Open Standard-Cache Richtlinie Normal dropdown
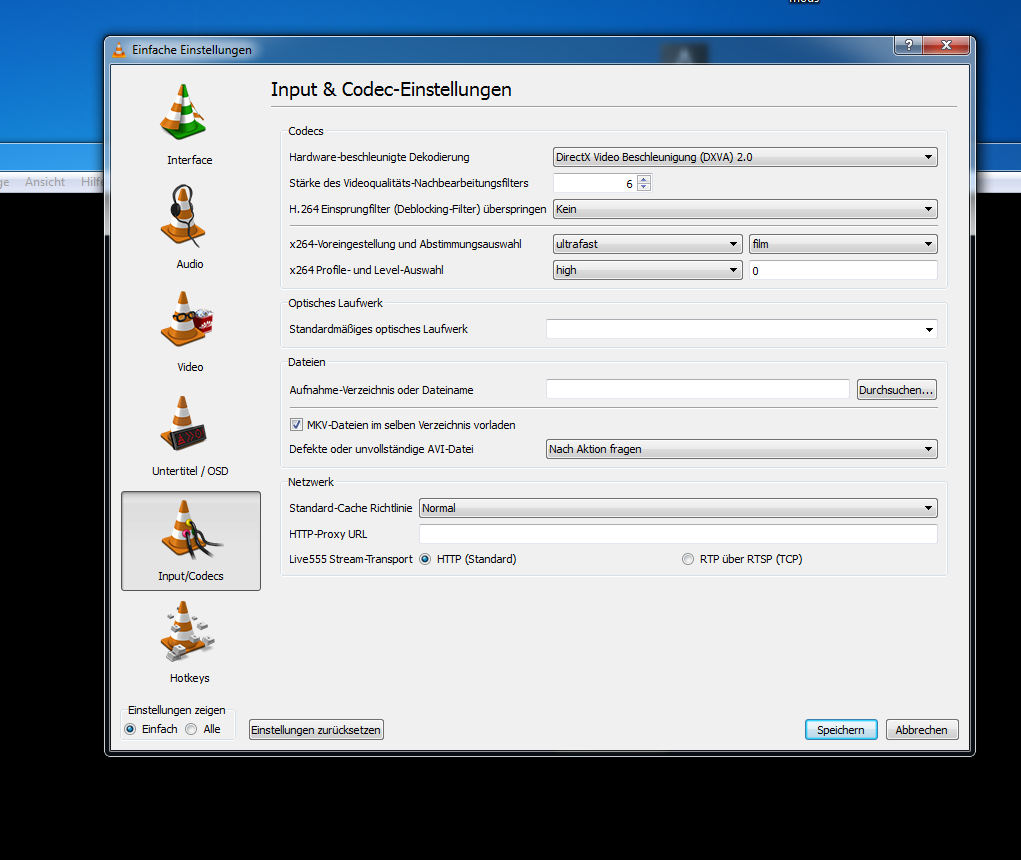 (x=678, y=508)
